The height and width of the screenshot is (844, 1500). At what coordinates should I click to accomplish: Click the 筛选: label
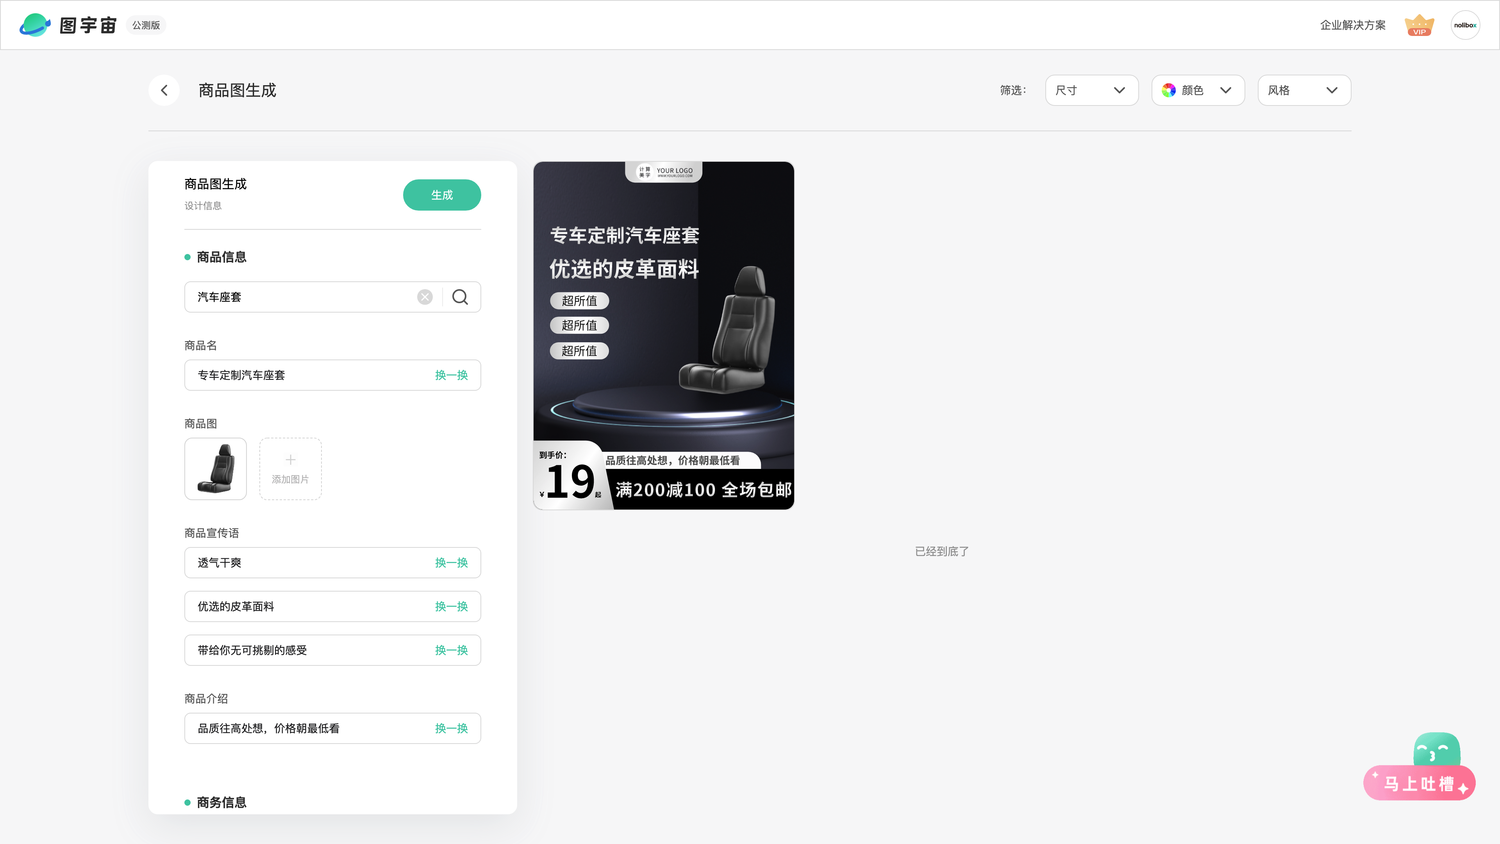(1013, 90)
